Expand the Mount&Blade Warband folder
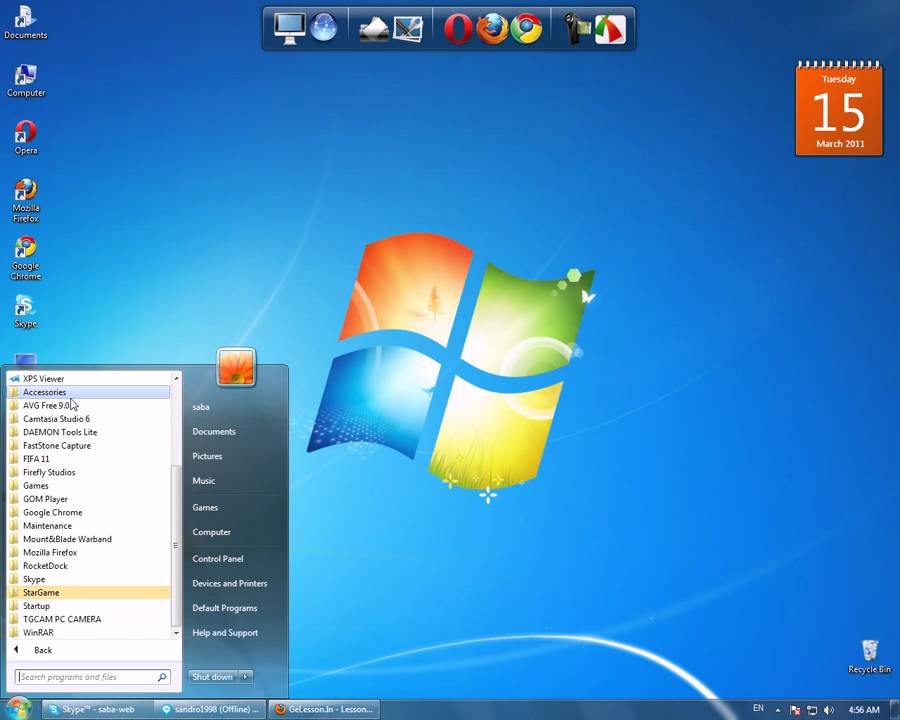 click(89, 539)
